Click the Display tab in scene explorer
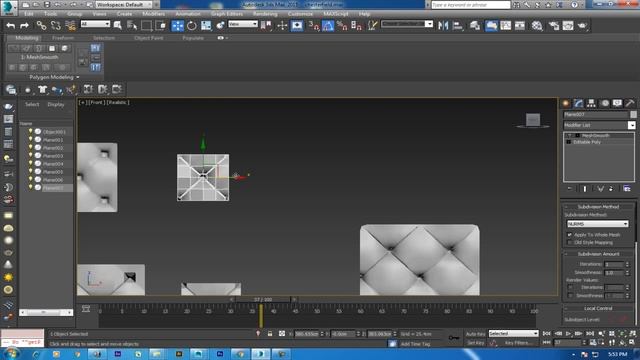640x360 pixels. [x=56, y=104]
